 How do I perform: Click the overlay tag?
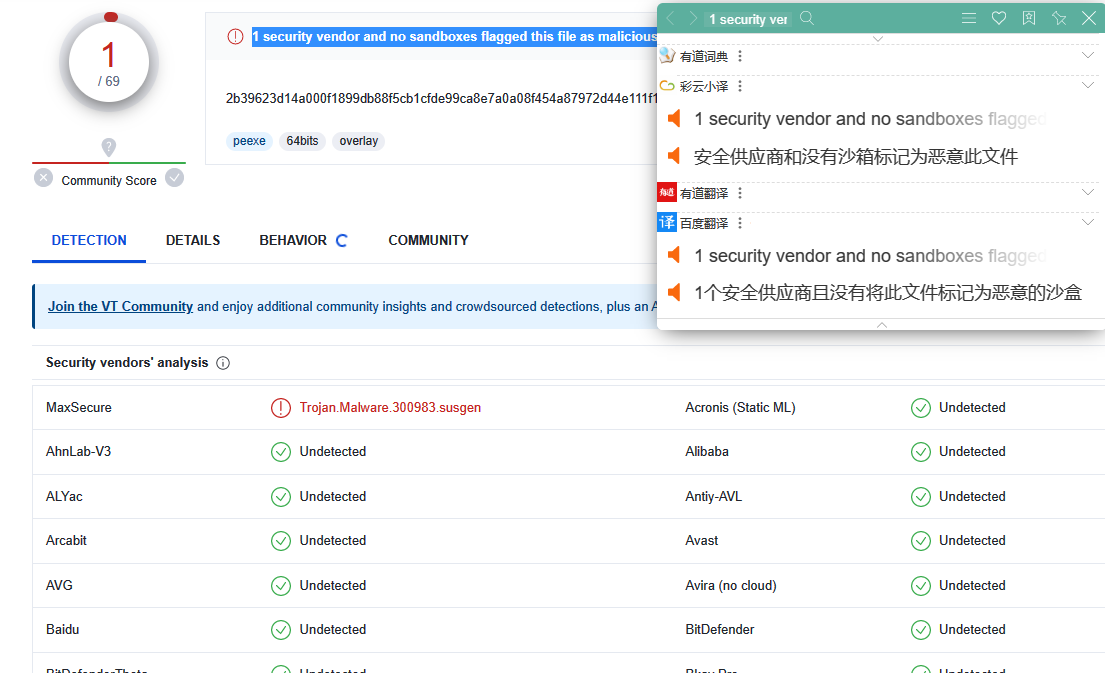point(359,141)
